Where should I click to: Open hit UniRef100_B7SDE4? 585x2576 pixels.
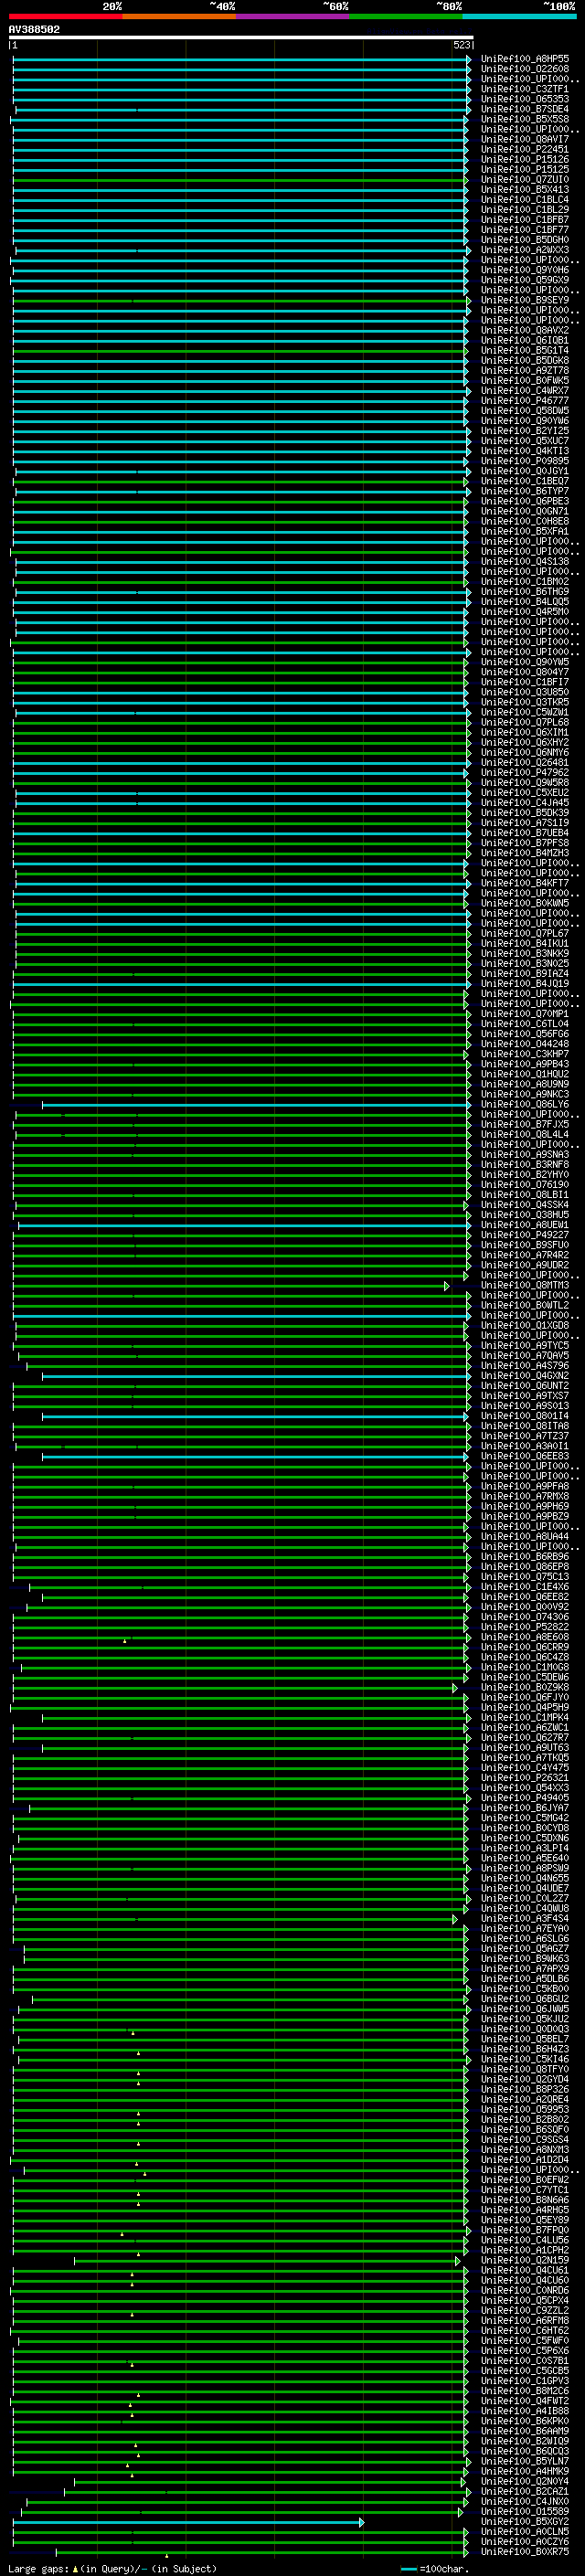click(525, 109)
